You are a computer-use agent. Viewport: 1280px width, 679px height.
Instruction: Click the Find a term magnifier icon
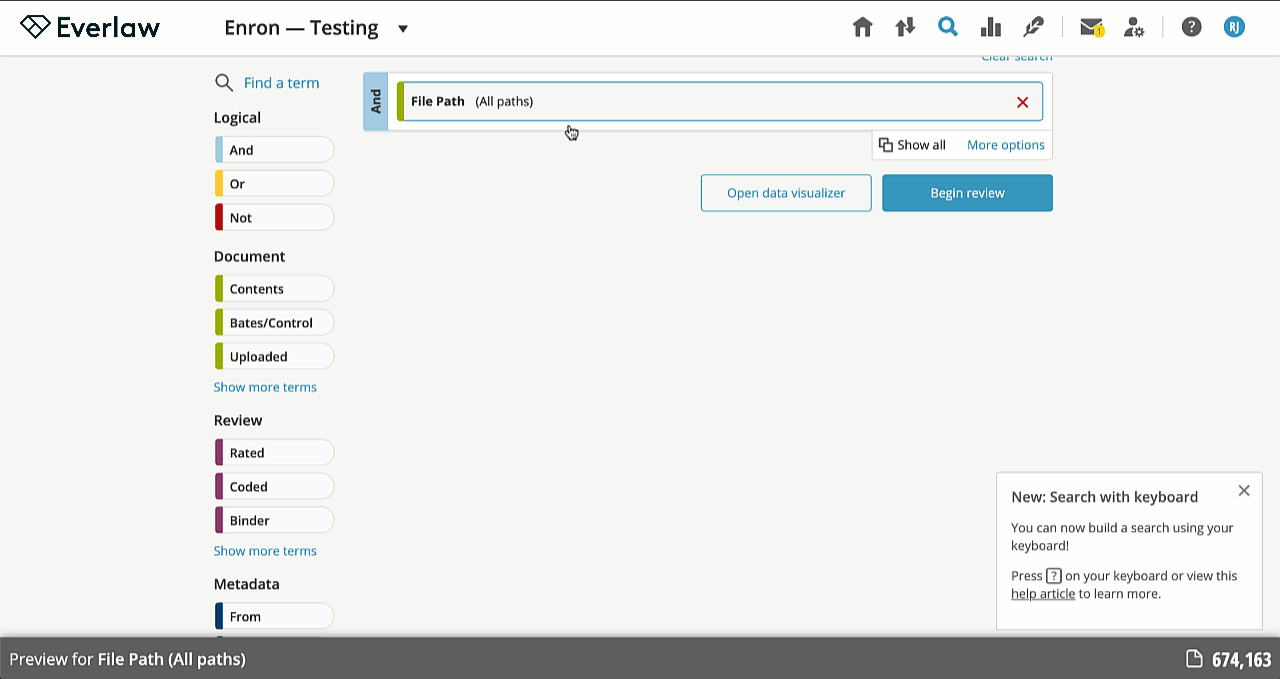coord(224,83)
